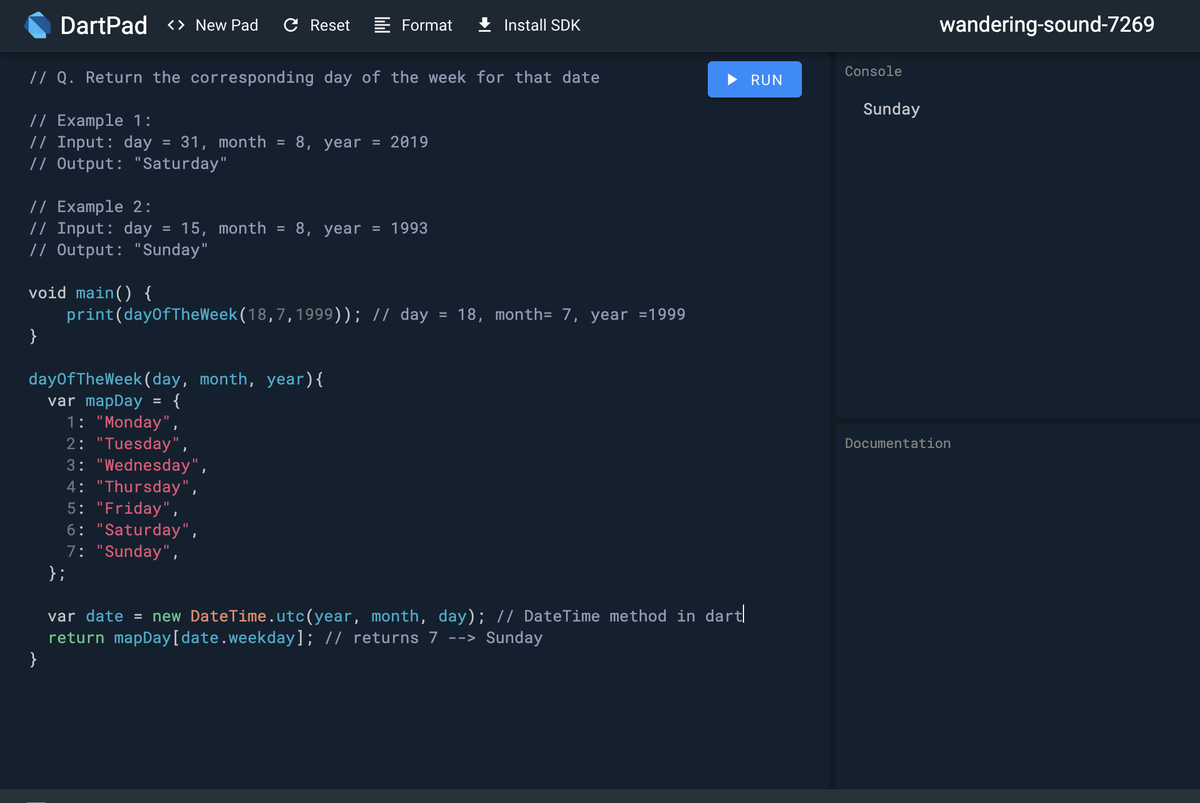Click the 'DateTime method in dart' comment
Viewport: 1200px width, 803px height.
[x=619, y=616]
